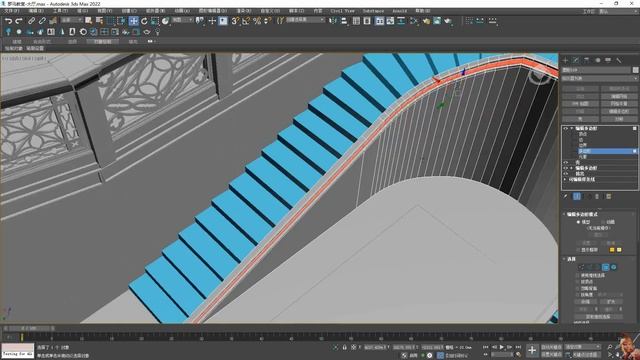Choose the rectangular selection region icon

coord(111,20)
